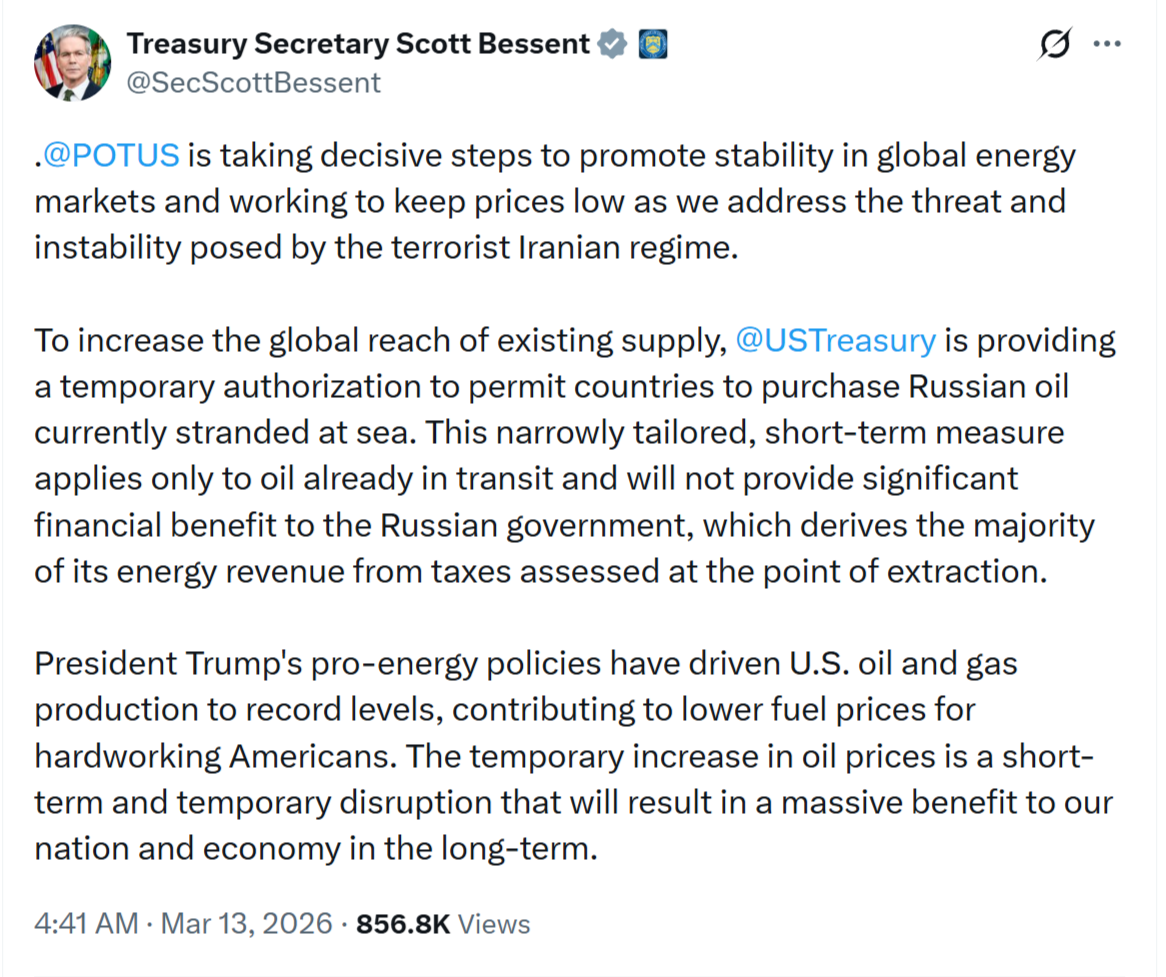The image size is (1166, 977).
Task: Visit the @SecScottBessent handle
Action: click(253, 83)
